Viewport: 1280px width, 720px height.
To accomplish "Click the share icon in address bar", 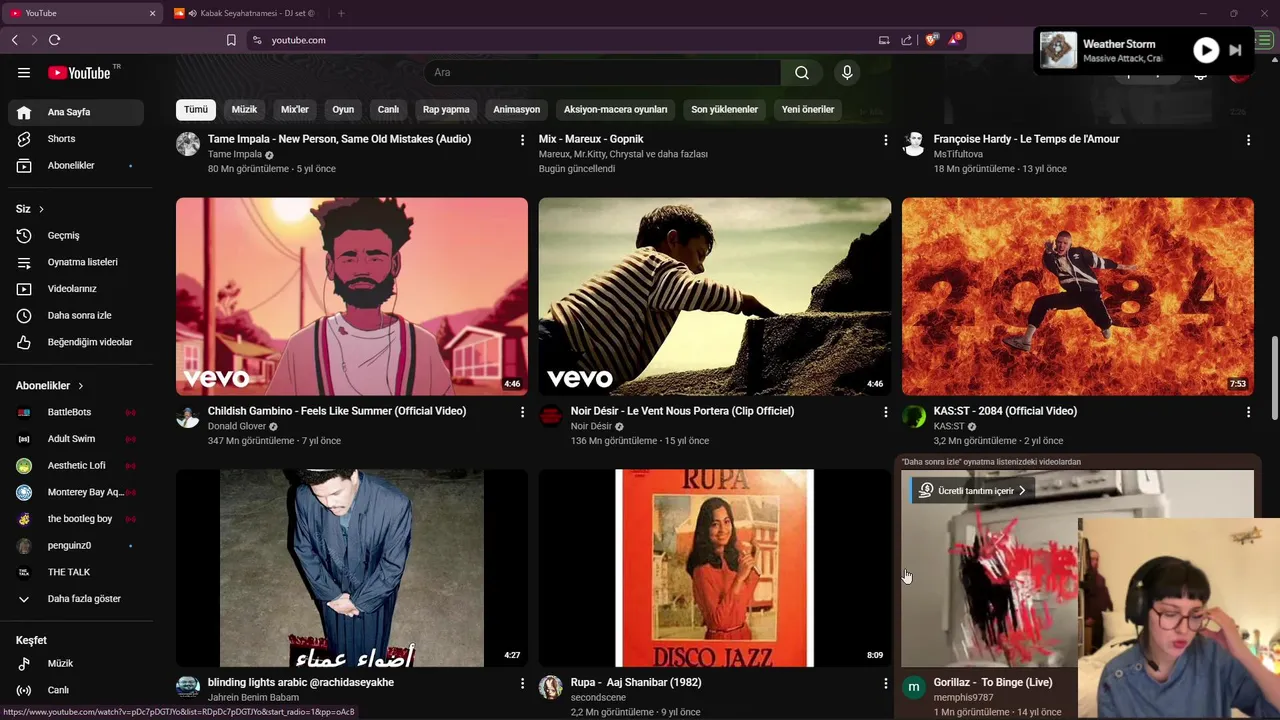I will (906, 40).
